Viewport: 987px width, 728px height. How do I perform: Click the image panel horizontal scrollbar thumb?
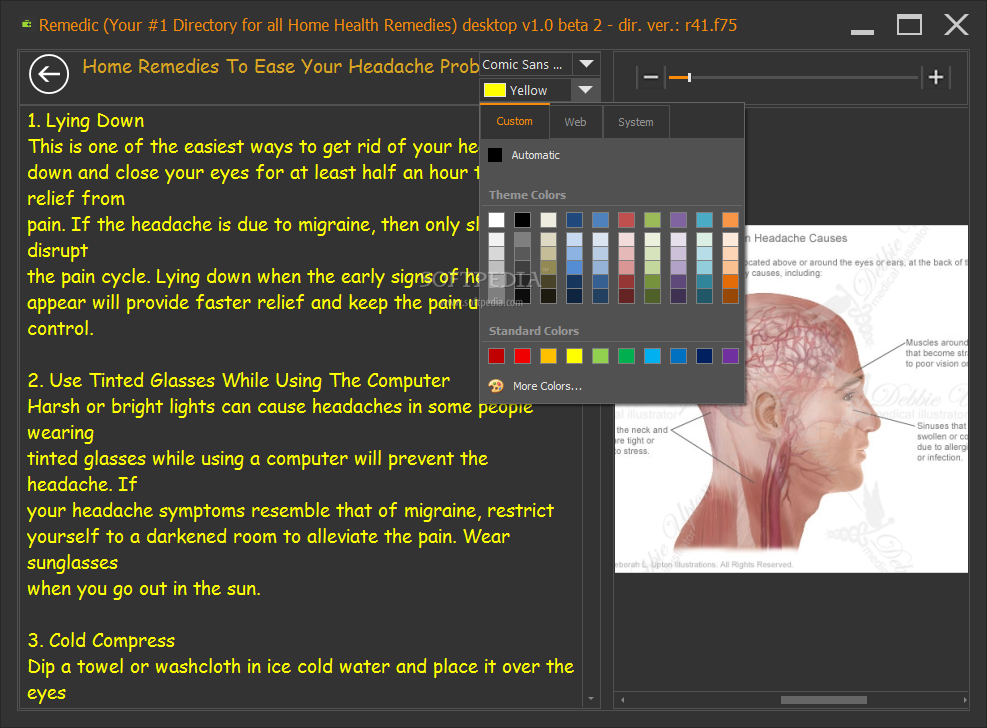pos(823,700)
